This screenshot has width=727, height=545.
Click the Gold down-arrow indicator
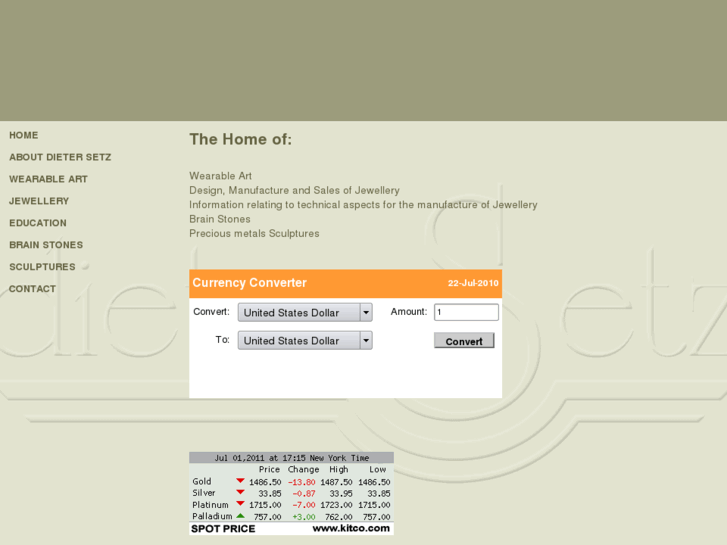click(x=240, y=481)
